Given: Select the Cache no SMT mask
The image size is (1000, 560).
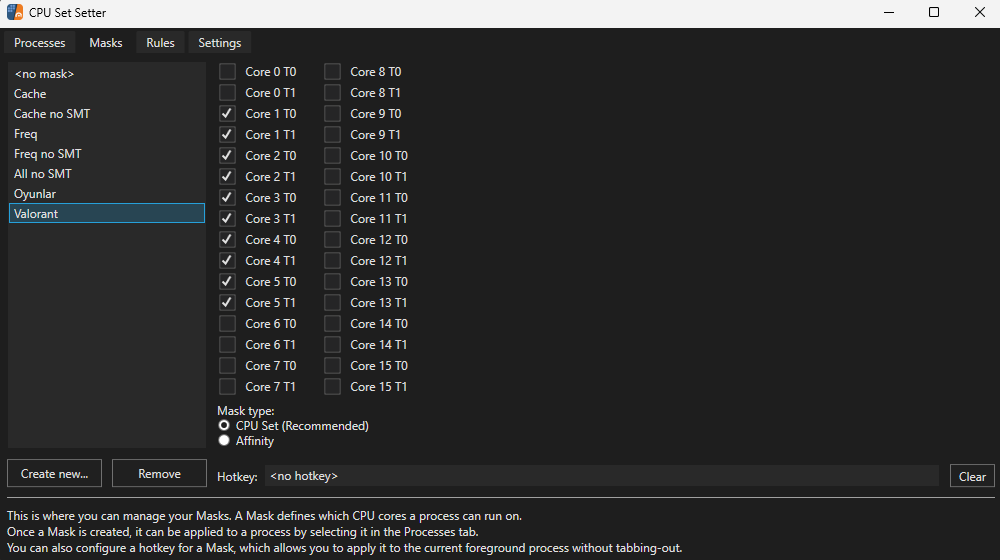Looking at the screenshot, I should click(x=107, y=114).
